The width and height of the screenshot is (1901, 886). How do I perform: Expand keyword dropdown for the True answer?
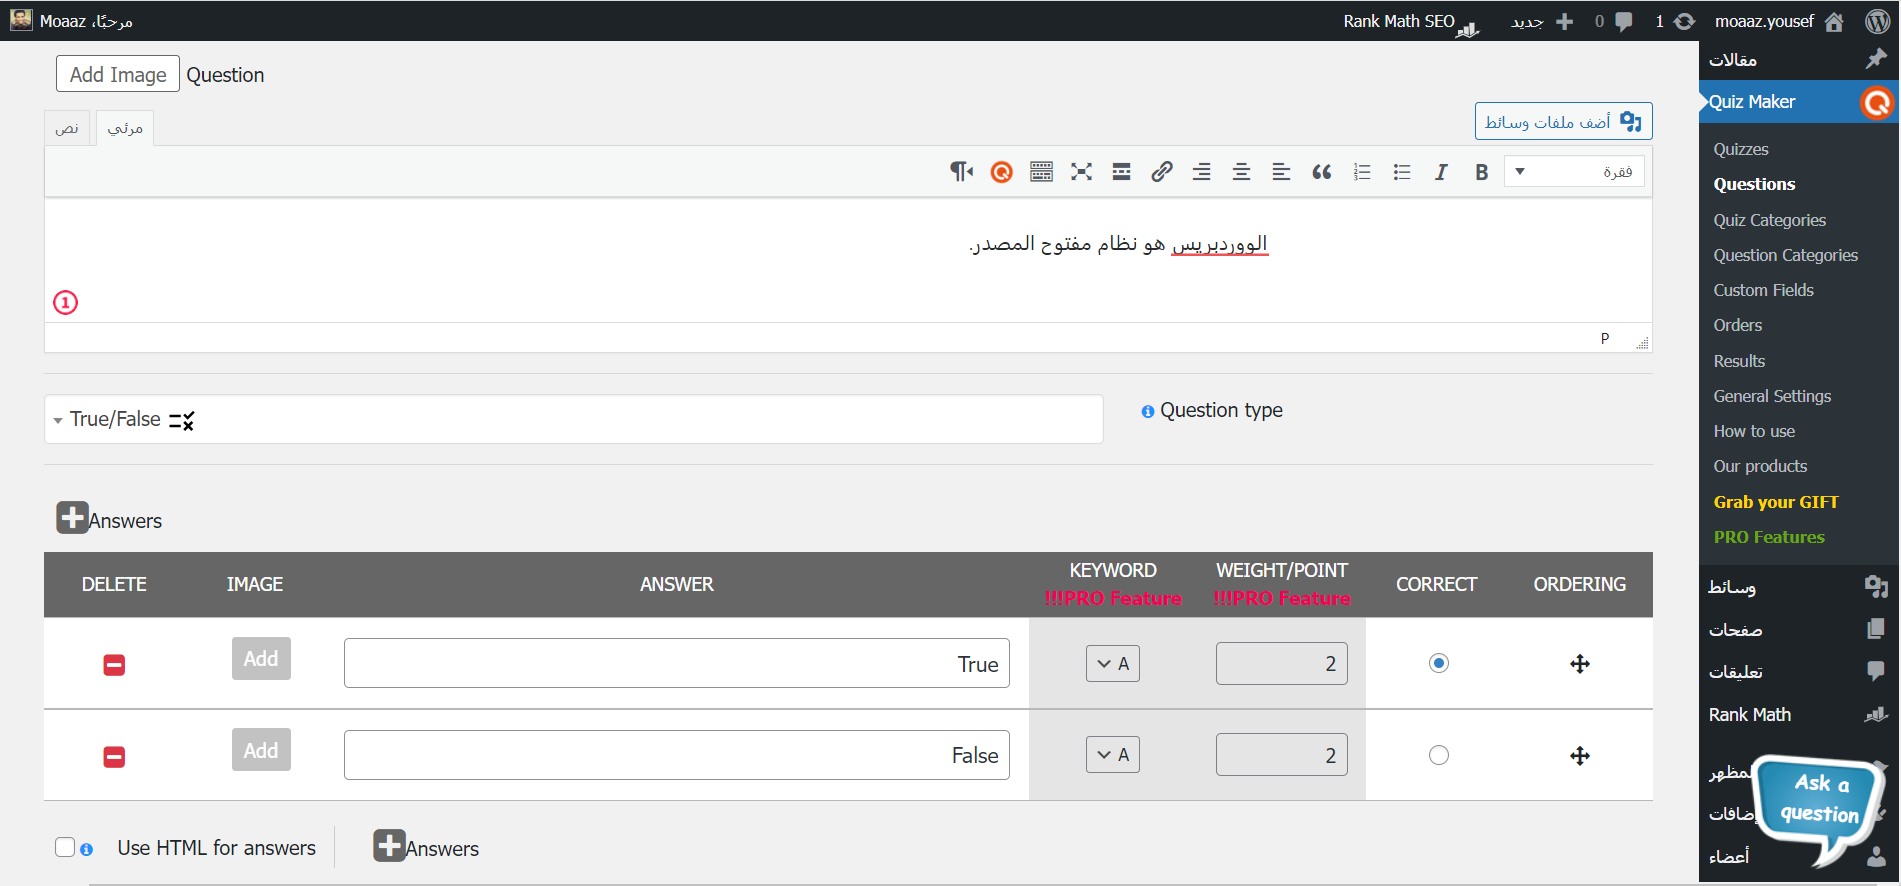point(1112,664)
